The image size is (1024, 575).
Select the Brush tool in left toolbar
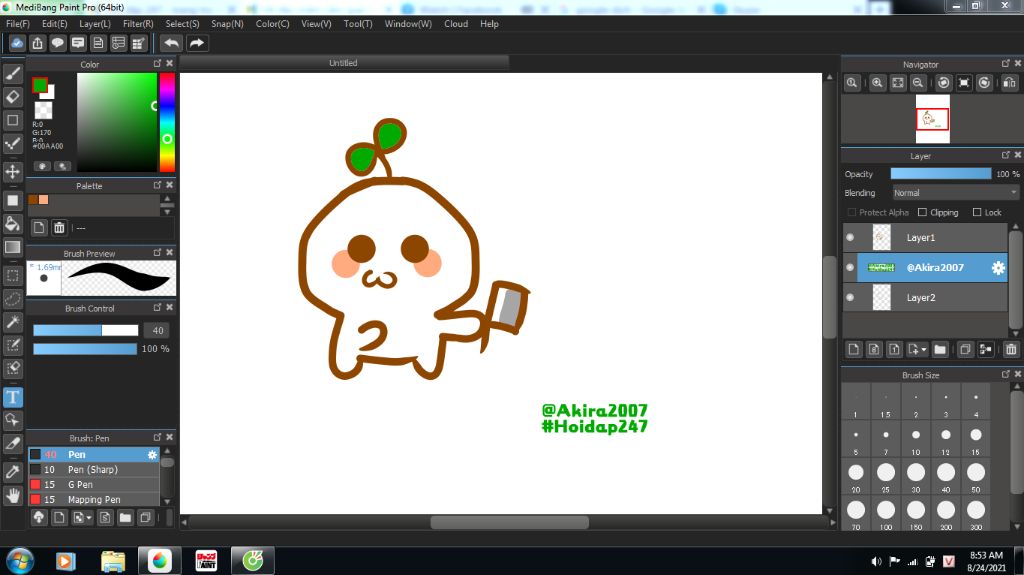pos(12,73)
